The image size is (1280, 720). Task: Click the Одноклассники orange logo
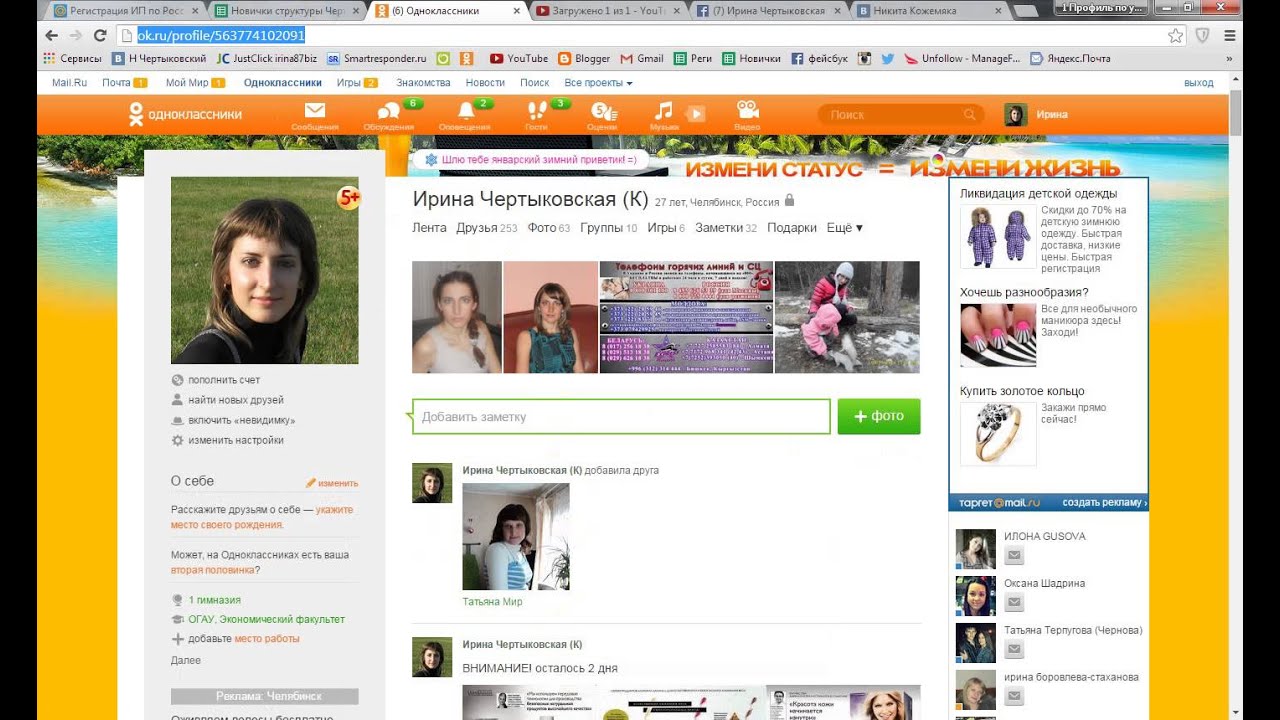[x=185, y=114]
